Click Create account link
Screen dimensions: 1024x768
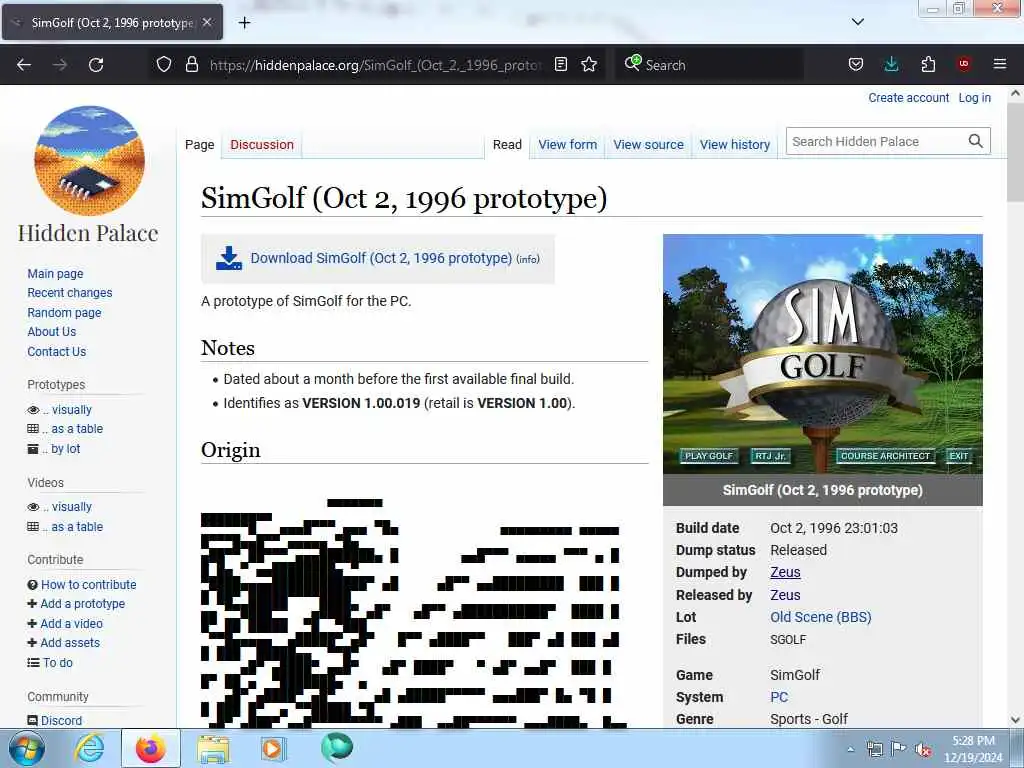(908, 97)
